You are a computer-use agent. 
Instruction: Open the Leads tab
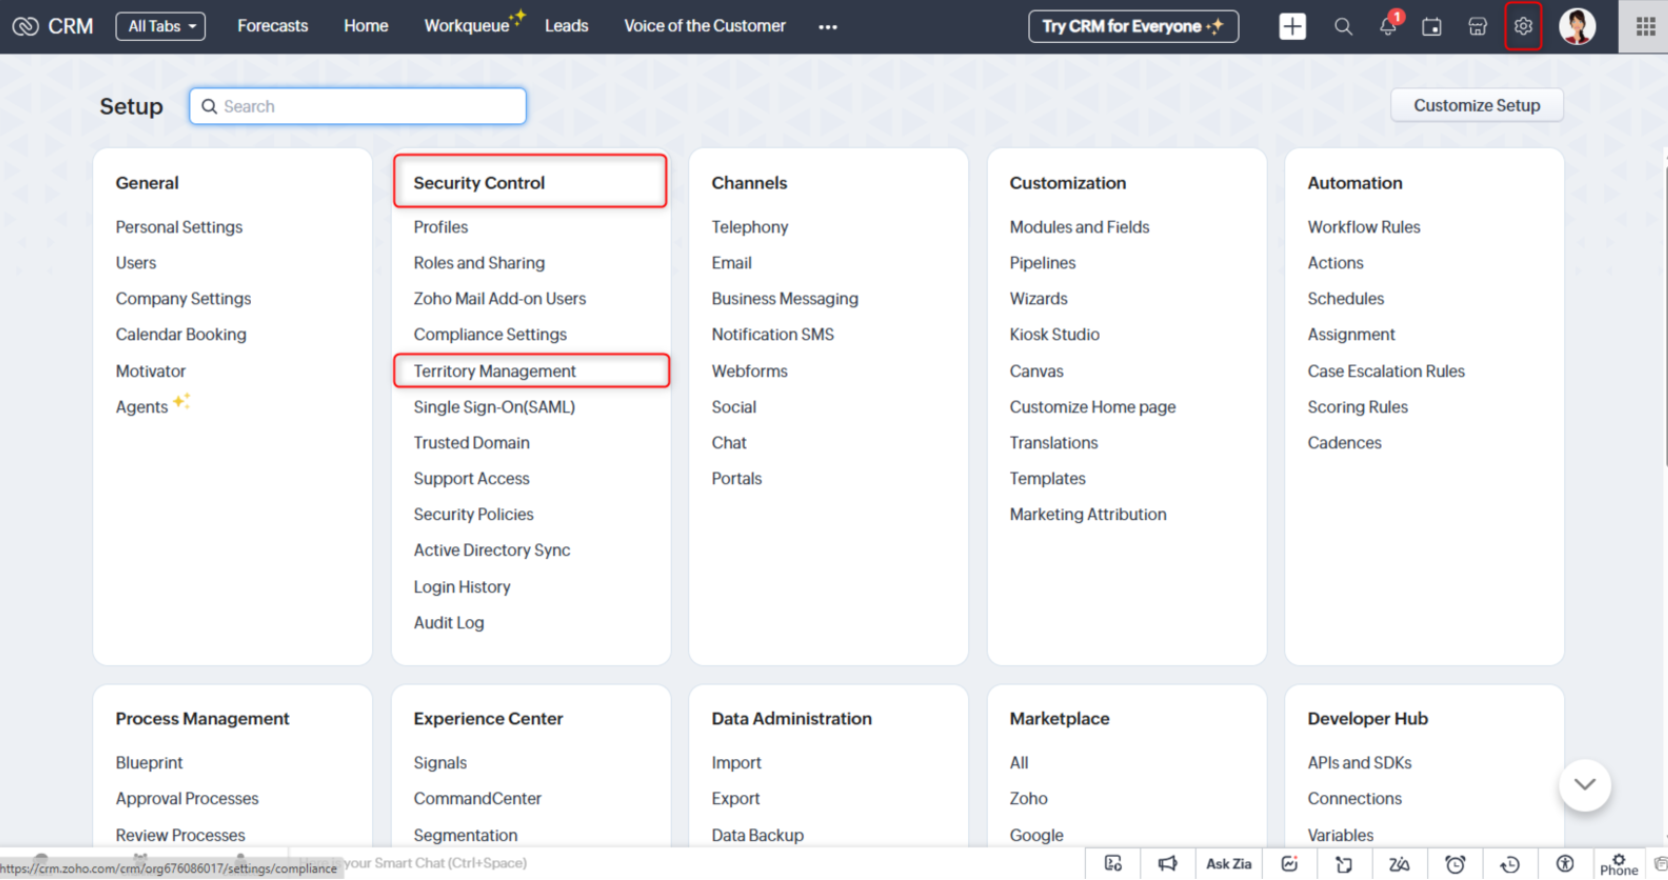coord(566,26)
